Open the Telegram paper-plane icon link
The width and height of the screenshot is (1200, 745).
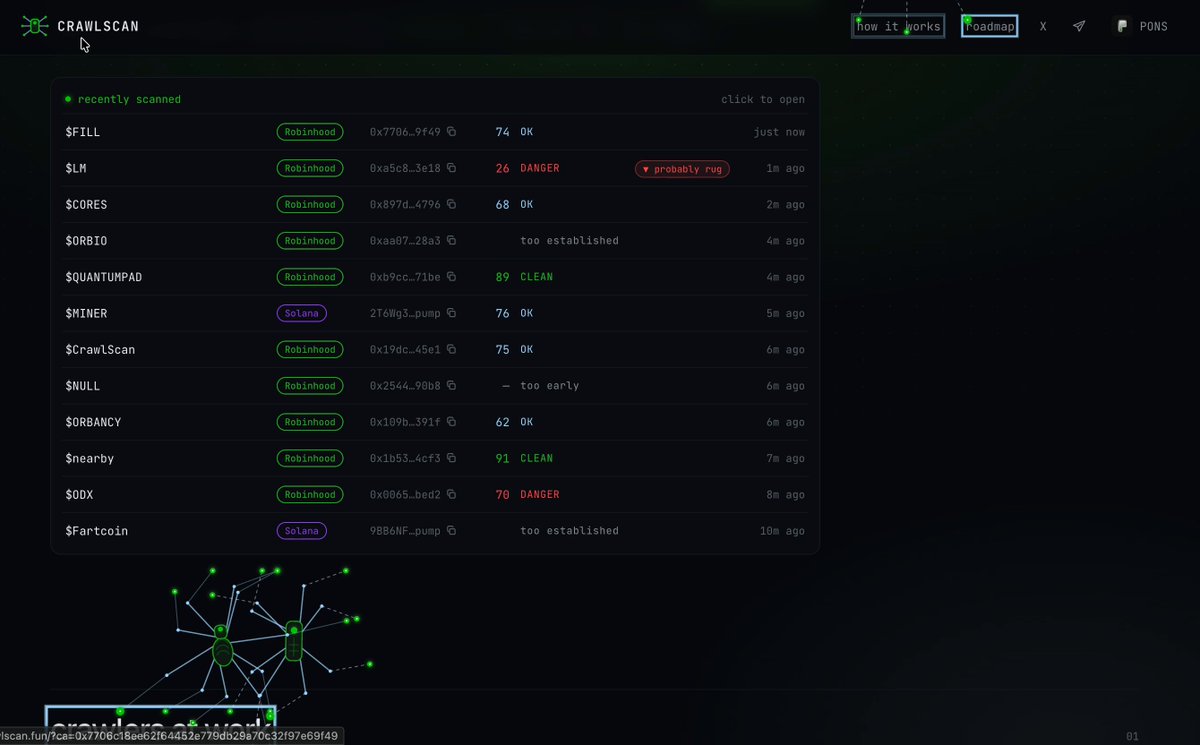coord(1079,26)
